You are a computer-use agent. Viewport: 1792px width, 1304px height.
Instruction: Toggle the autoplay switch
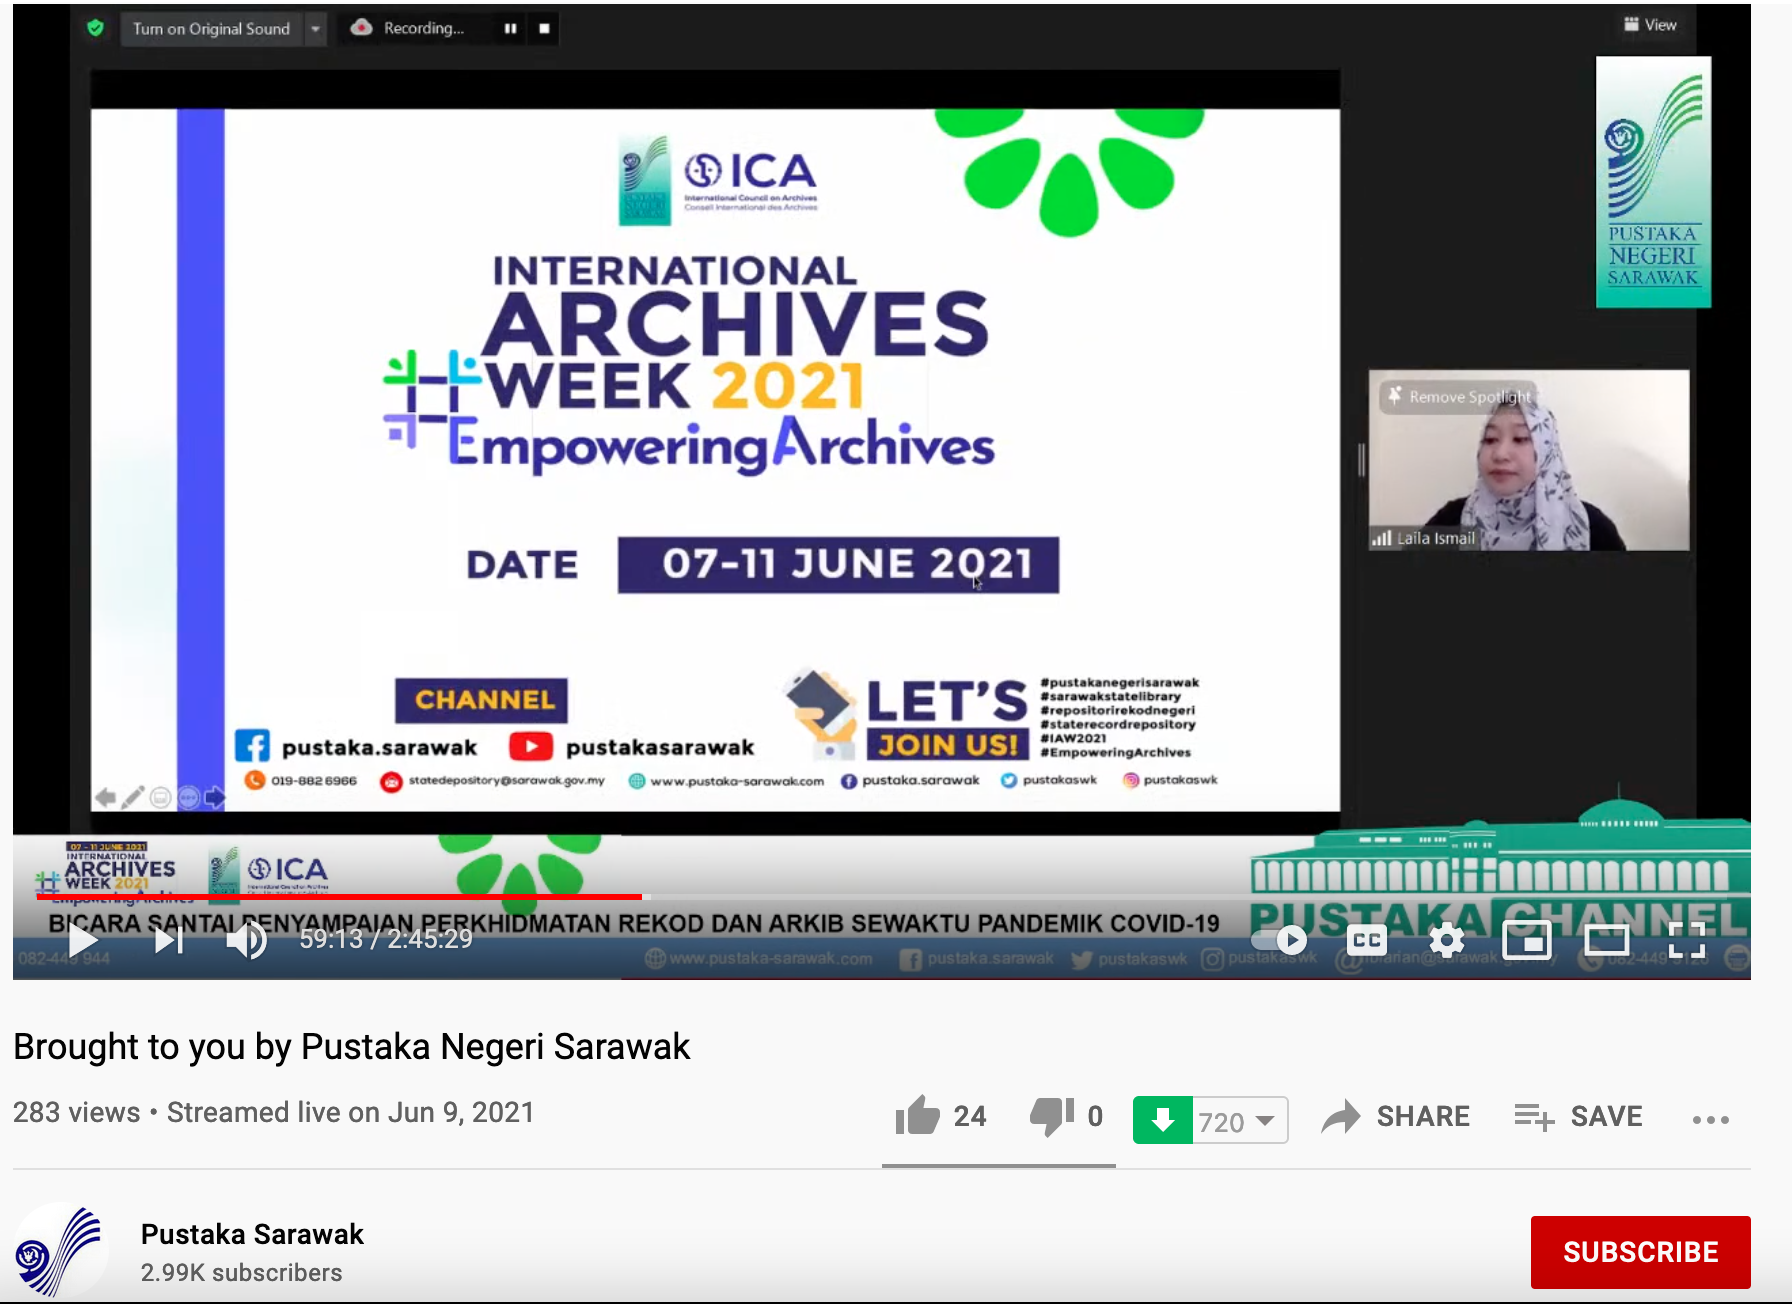point(1279,940)
